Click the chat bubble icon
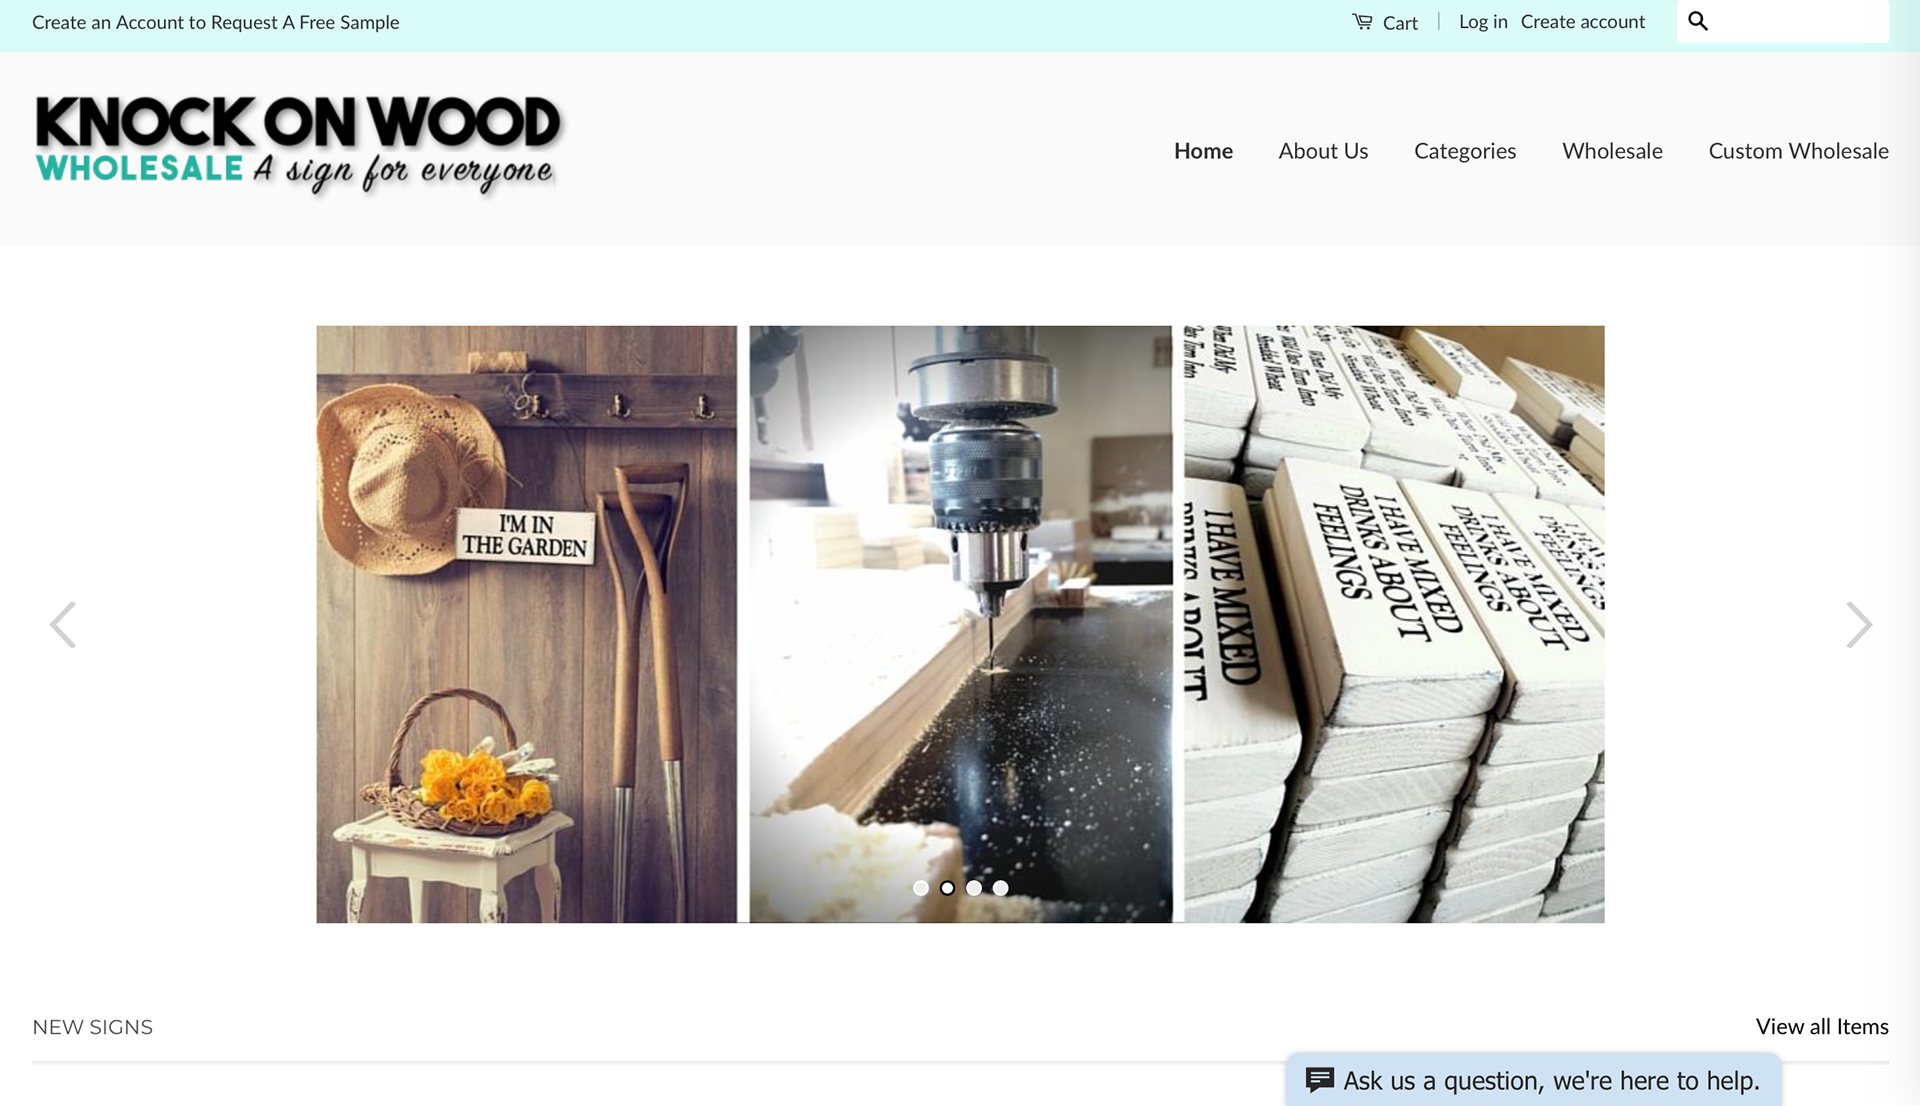Viewport: 1920px width, 1106px height. tap(1320, 1080)
